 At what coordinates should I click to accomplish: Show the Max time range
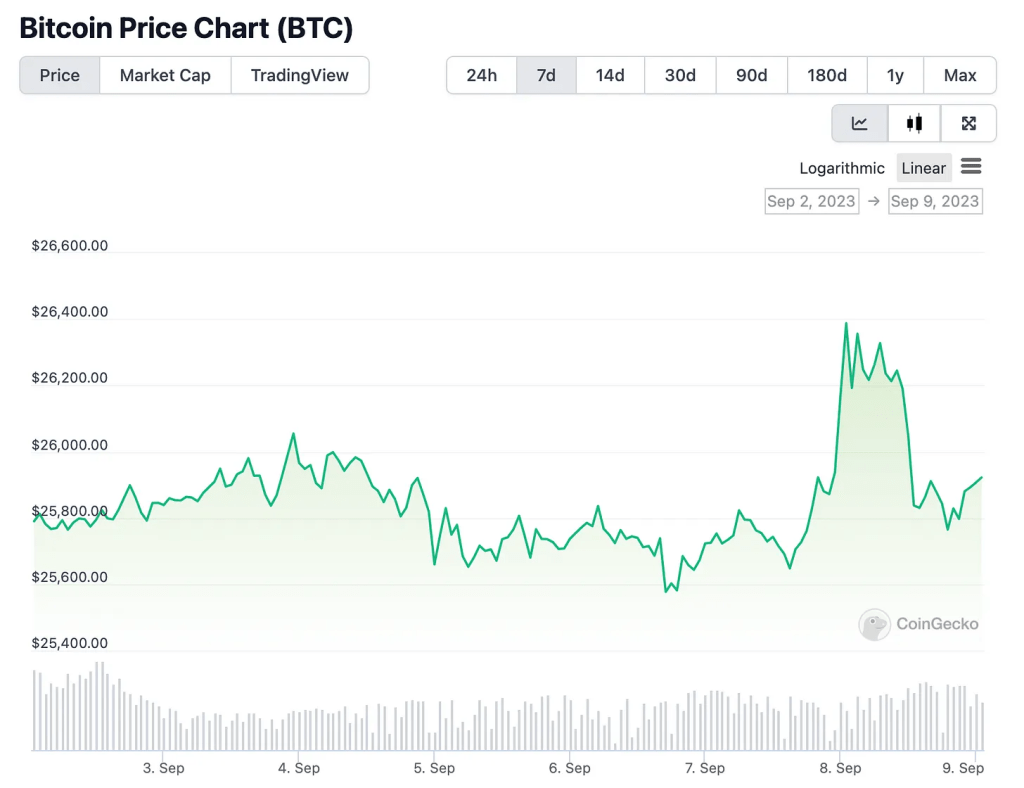click(960, 75)
